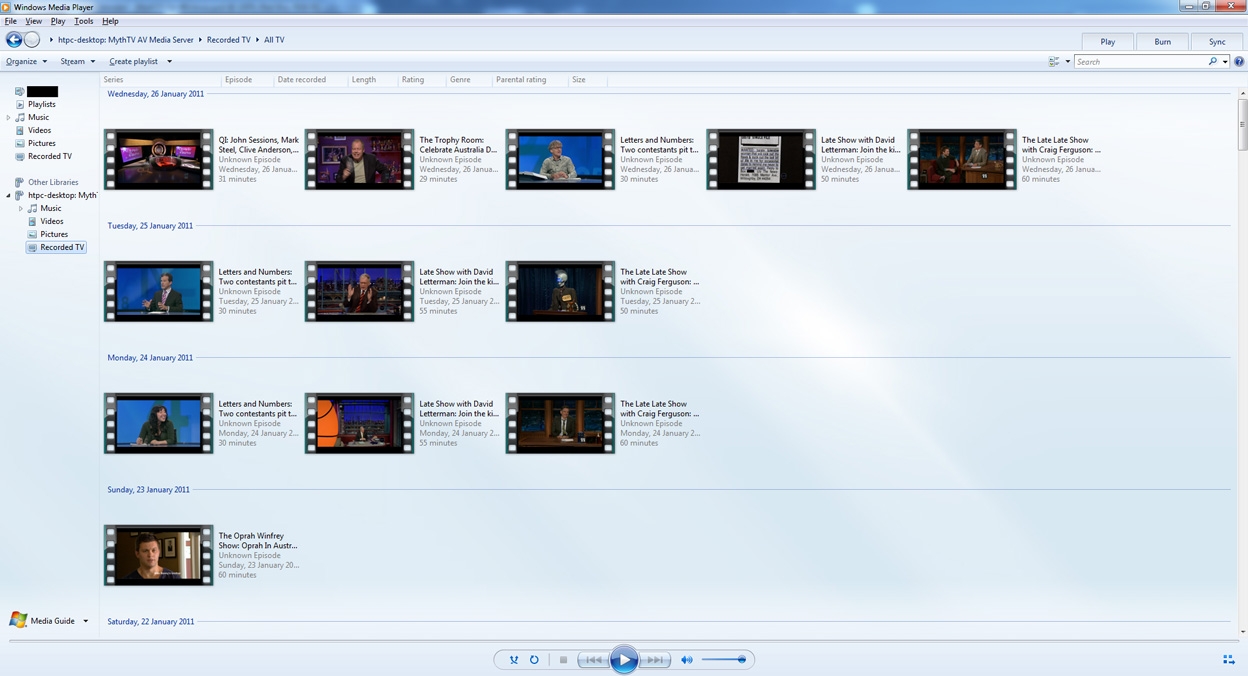
Task: Open the Tools menu
Action: coord(84,21)
